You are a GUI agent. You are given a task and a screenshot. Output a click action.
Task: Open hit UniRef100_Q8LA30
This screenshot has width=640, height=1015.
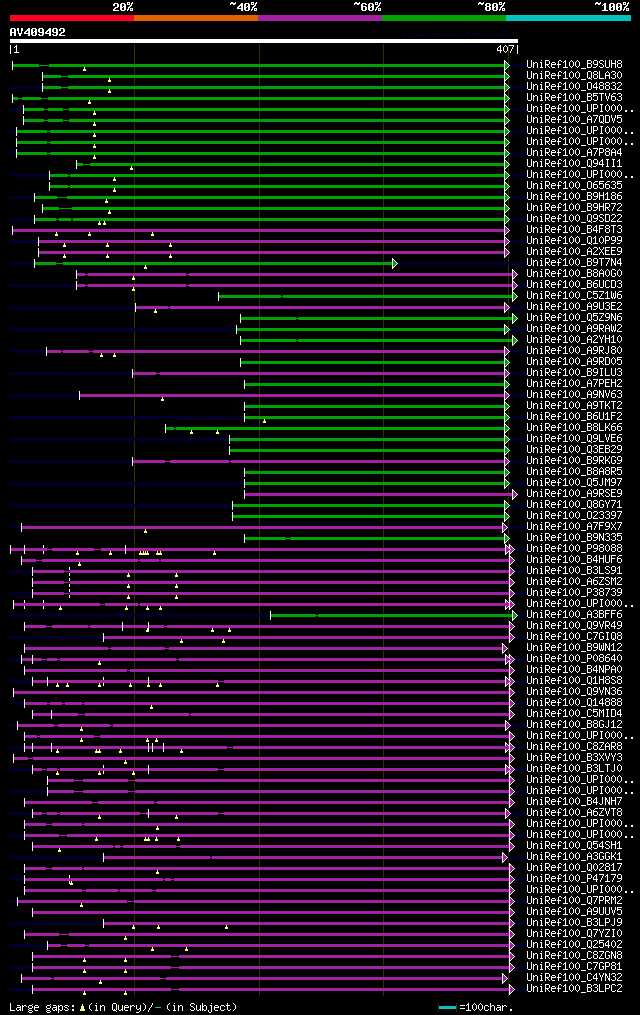pyautogui.click(x=574, y=76)
